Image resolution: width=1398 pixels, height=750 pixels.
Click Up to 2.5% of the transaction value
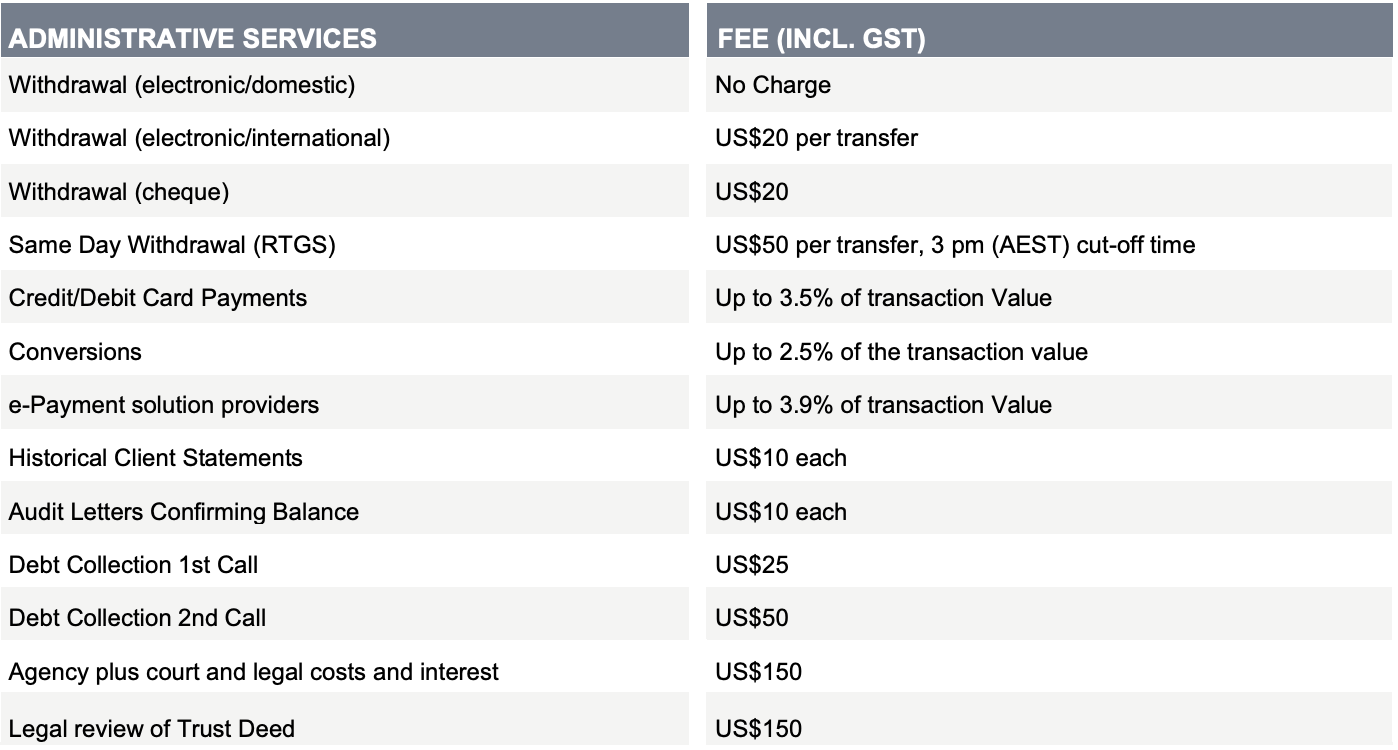click(x=901, y=351)
